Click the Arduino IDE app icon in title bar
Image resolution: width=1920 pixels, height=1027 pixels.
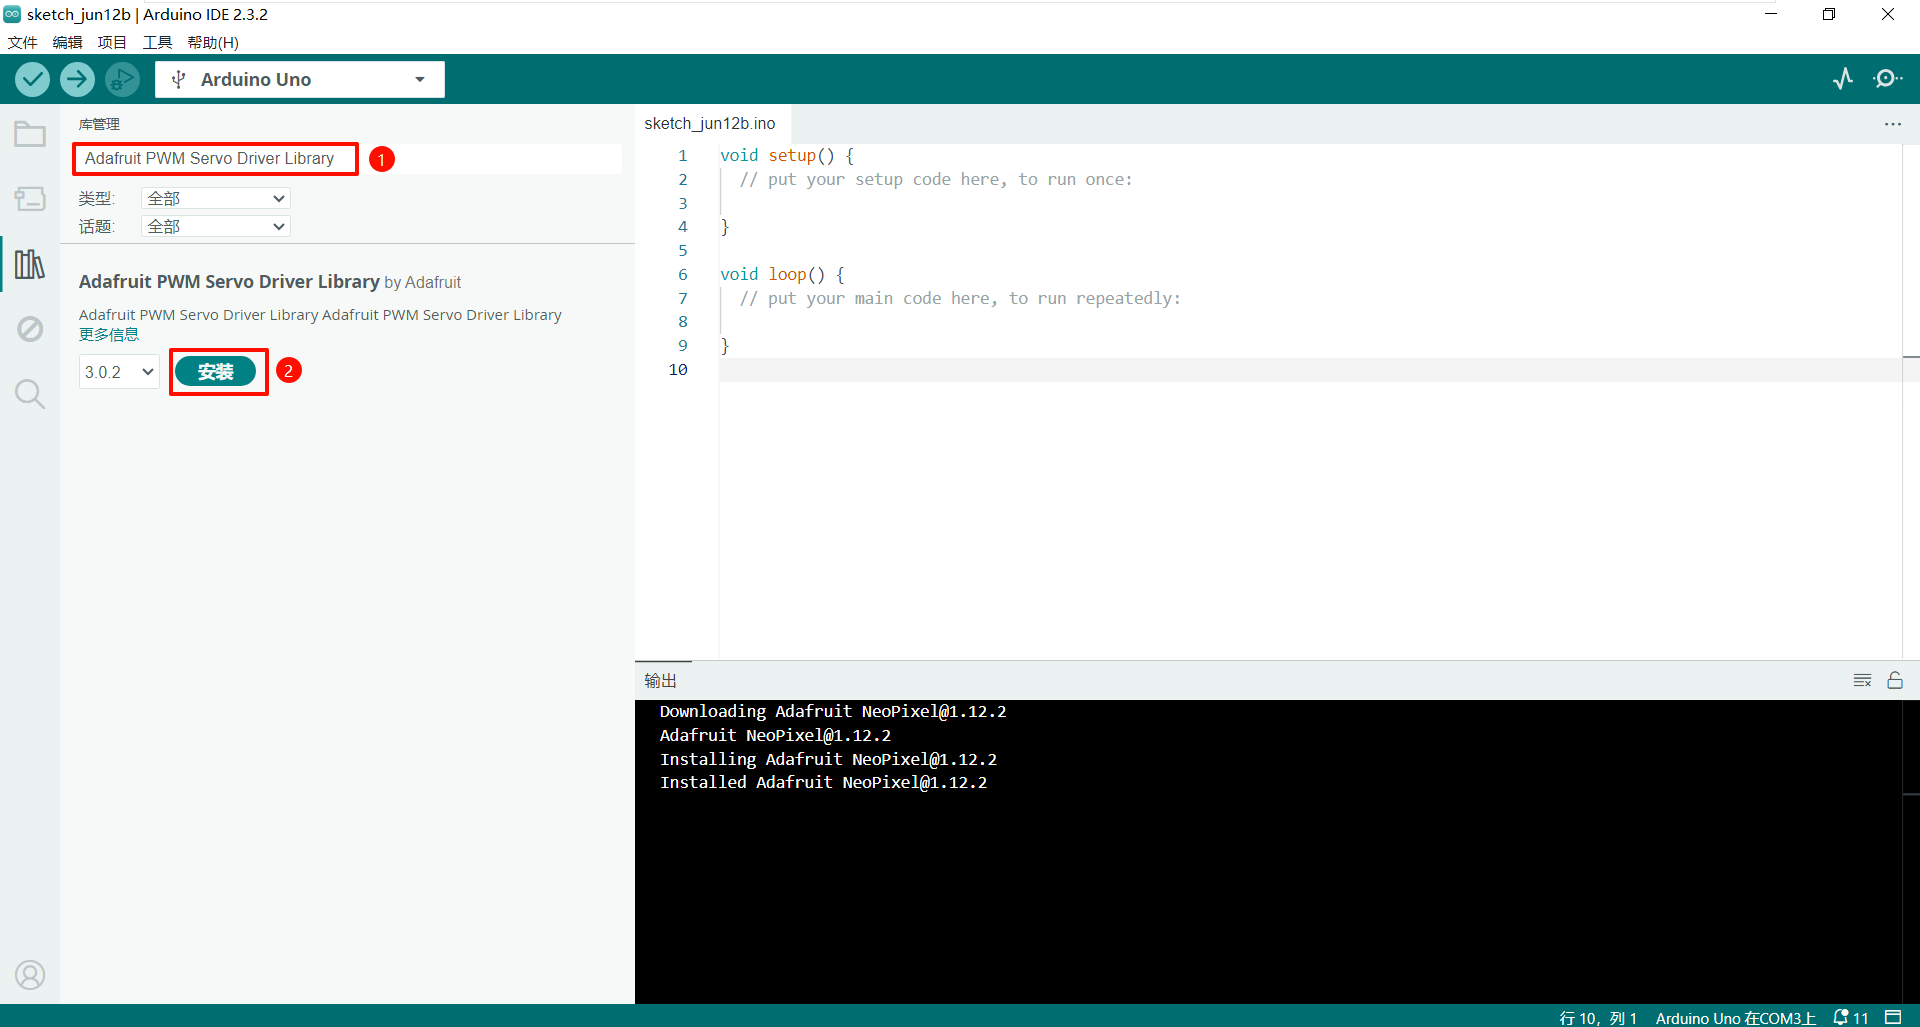[12, 14]
